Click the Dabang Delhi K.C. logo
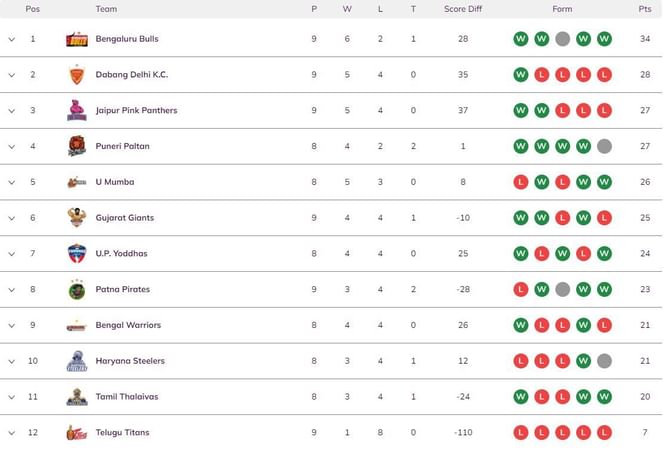This screenshot has height=450, width=668. (77, 75)
